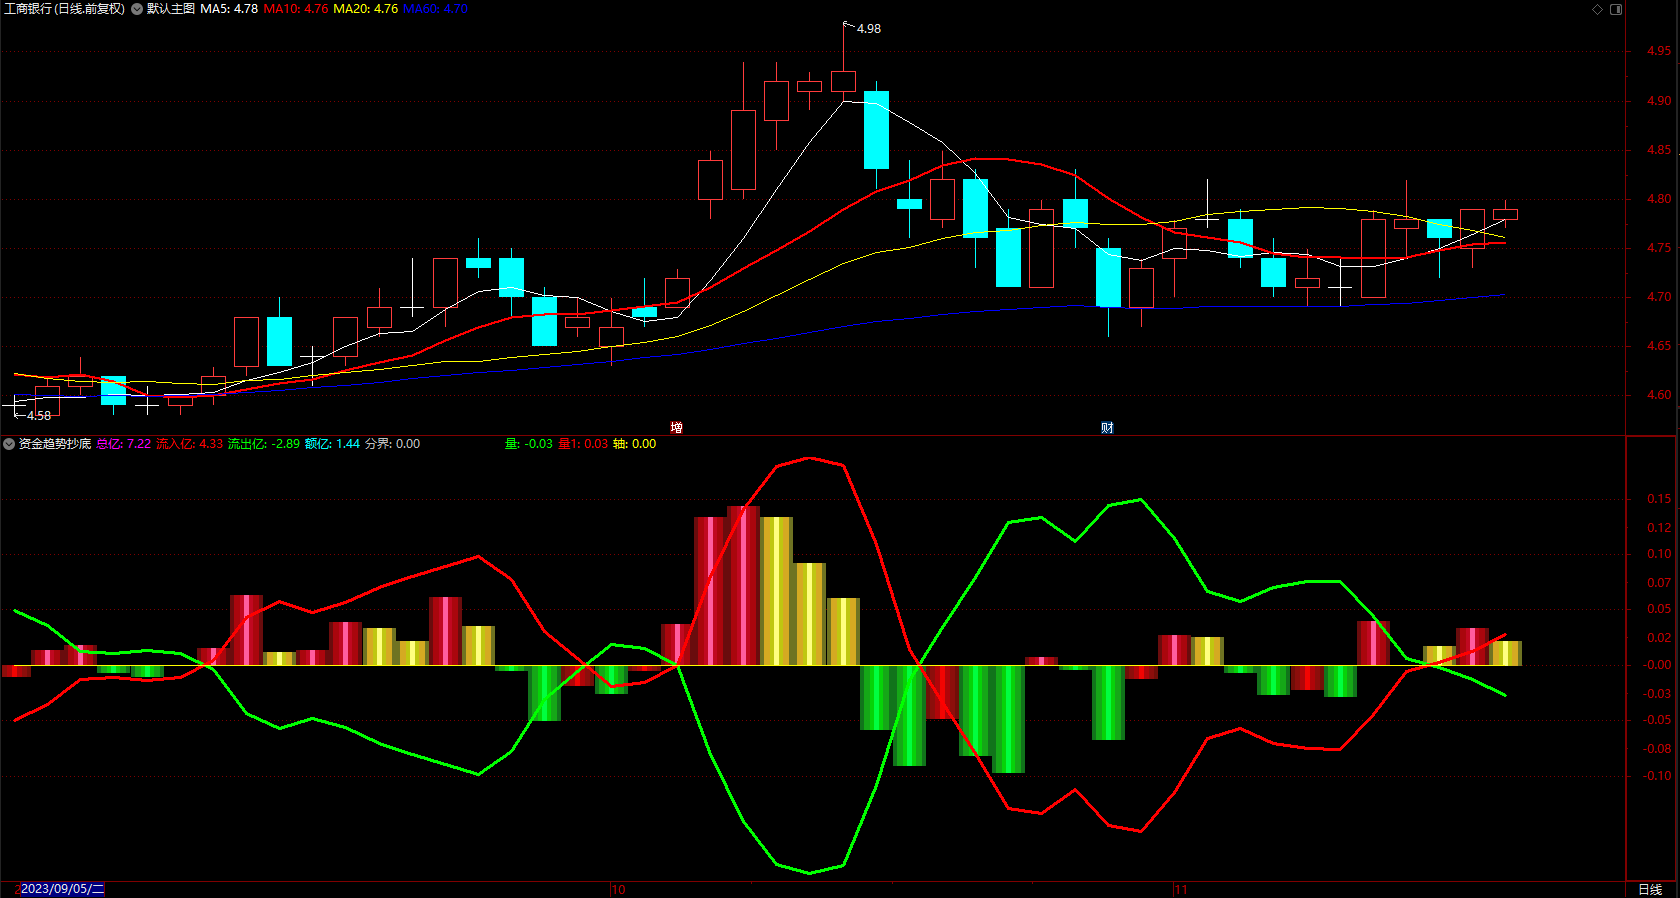
Task: Open the main chart indicator dropdown arrow
Action: point(137,9)
